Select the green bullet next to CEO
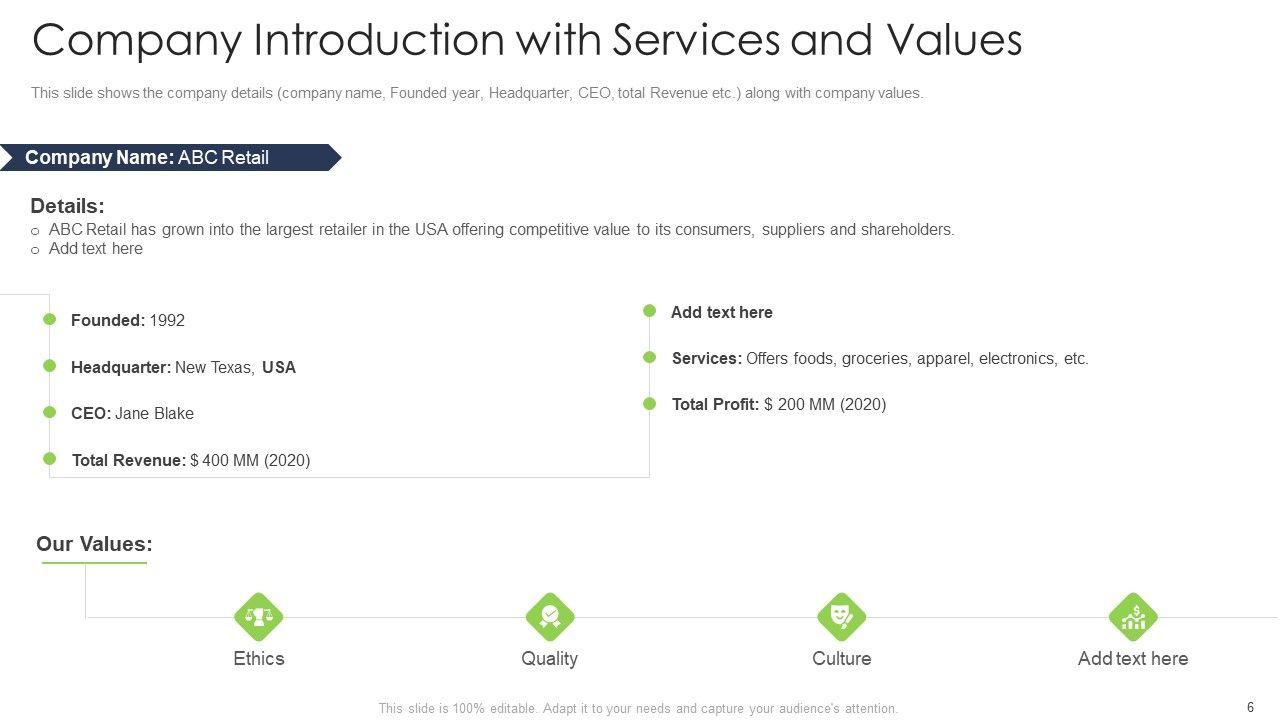This screenshot has height=720, width=1280. tap(49, 412)
